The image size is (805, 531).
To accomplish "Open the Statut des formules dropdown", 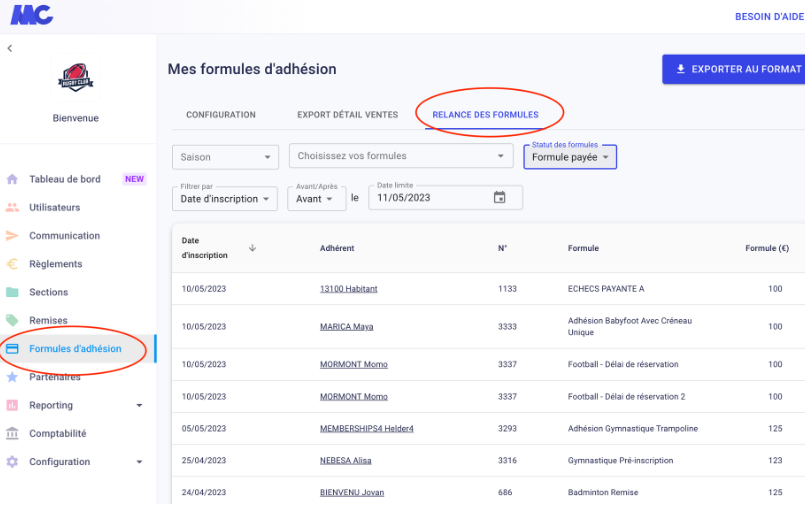I will pos(570,157).
